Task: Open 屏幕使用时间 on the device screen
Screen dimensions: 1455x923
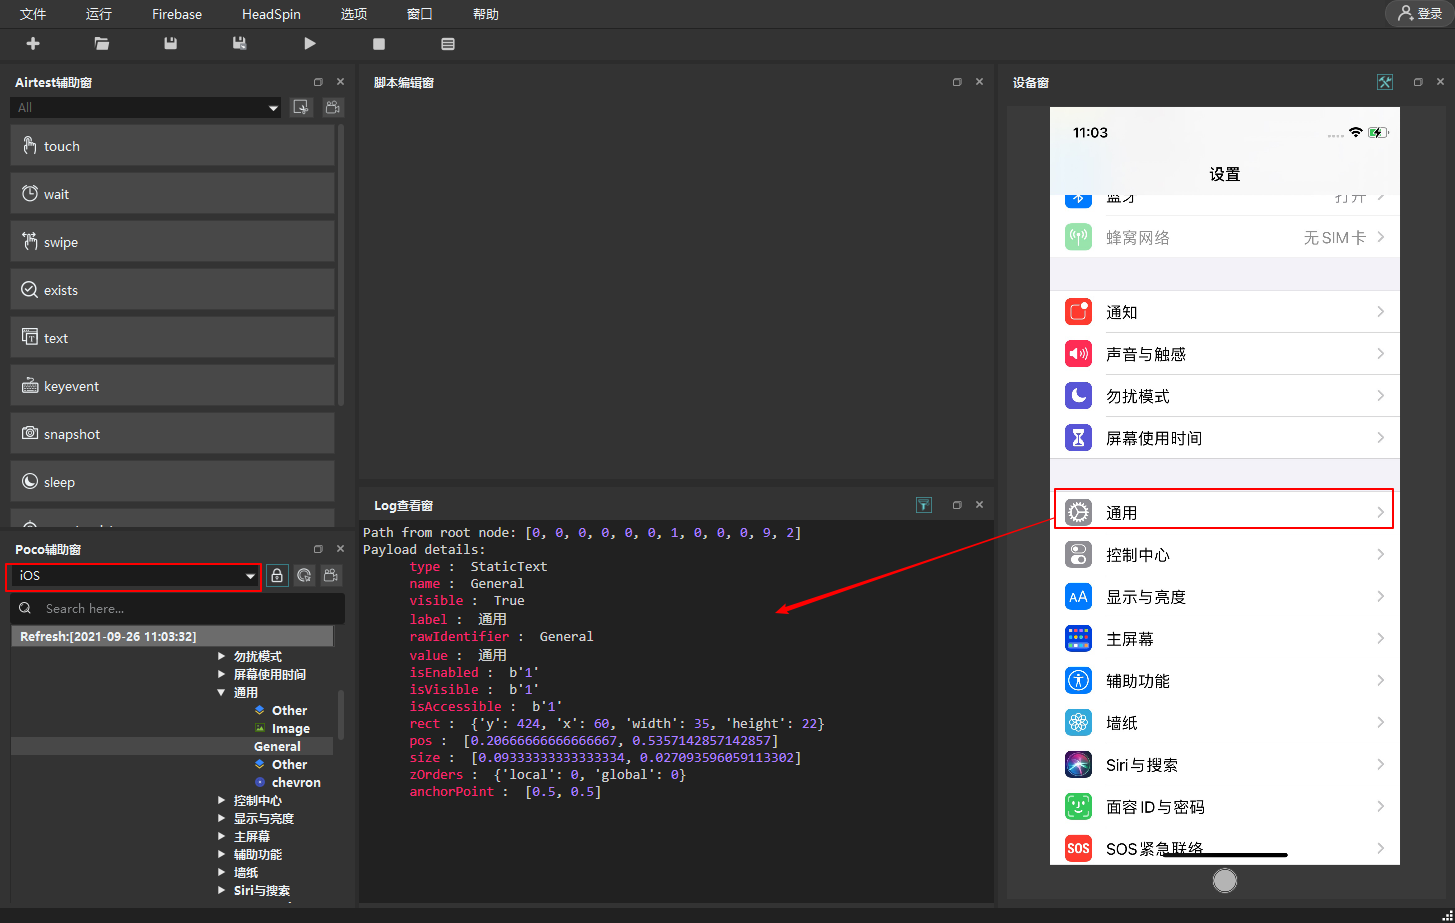Action: 1225,438
